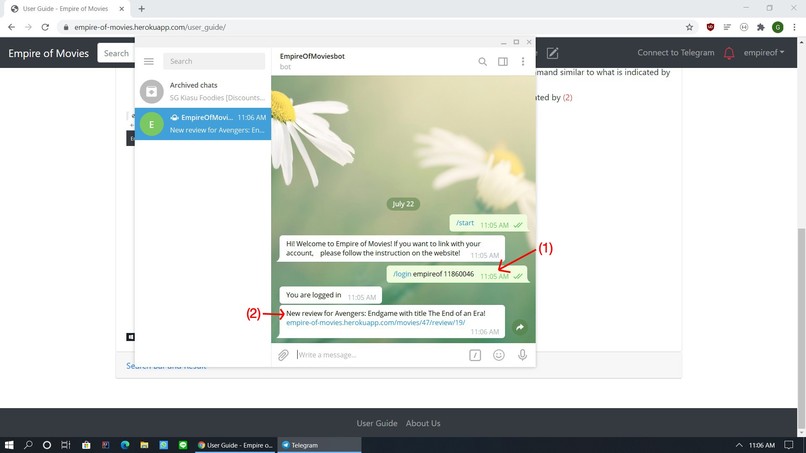Open bot commands slash button
Viewport: 806px width, 453px height.
475,355
